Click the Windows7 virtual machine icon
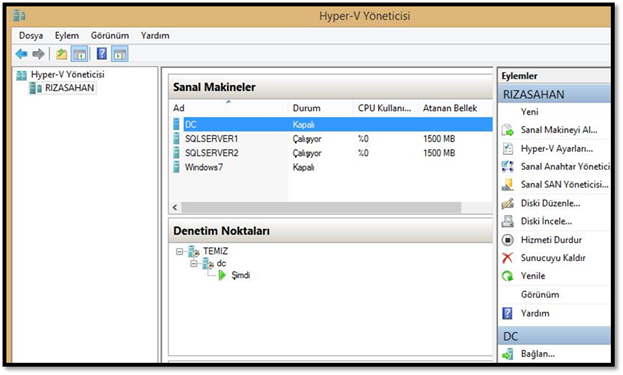Viewport: 623px width, 375px height. coord(176,167)
